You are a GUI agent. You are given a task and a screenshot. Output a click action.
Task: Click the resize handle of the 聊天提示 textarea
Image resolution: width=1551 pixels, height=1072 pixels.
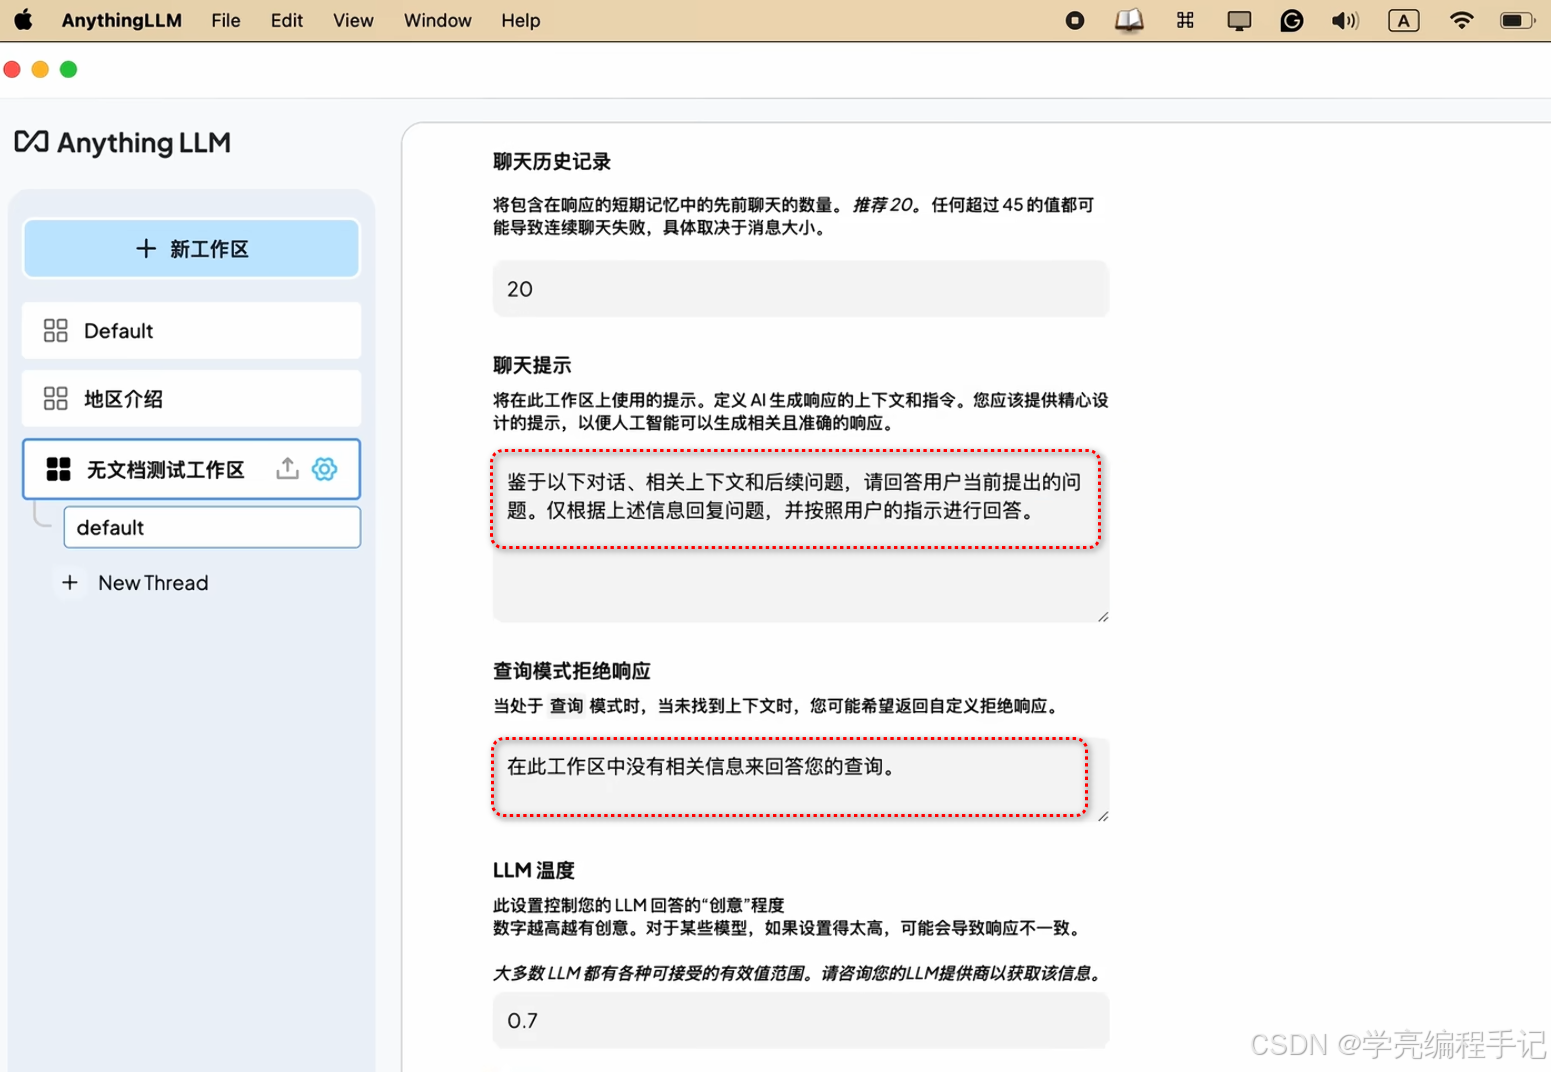tap(1103, 616)
